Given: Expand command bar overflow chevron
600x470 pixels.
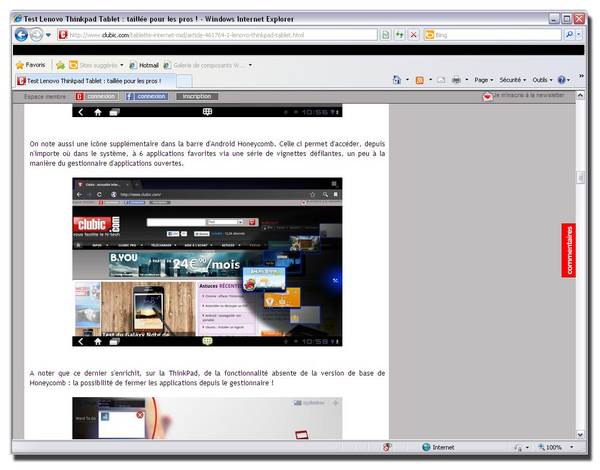Looking at the screenshot, I should click(x=581, y=76).
